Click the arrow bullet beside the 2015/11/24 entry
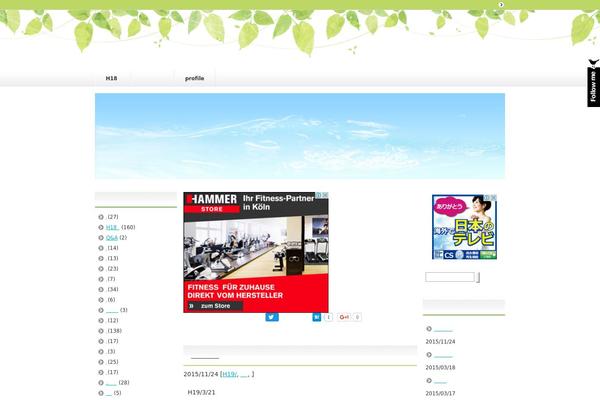Viewport: 600px width, 400px height. point(429,329)
